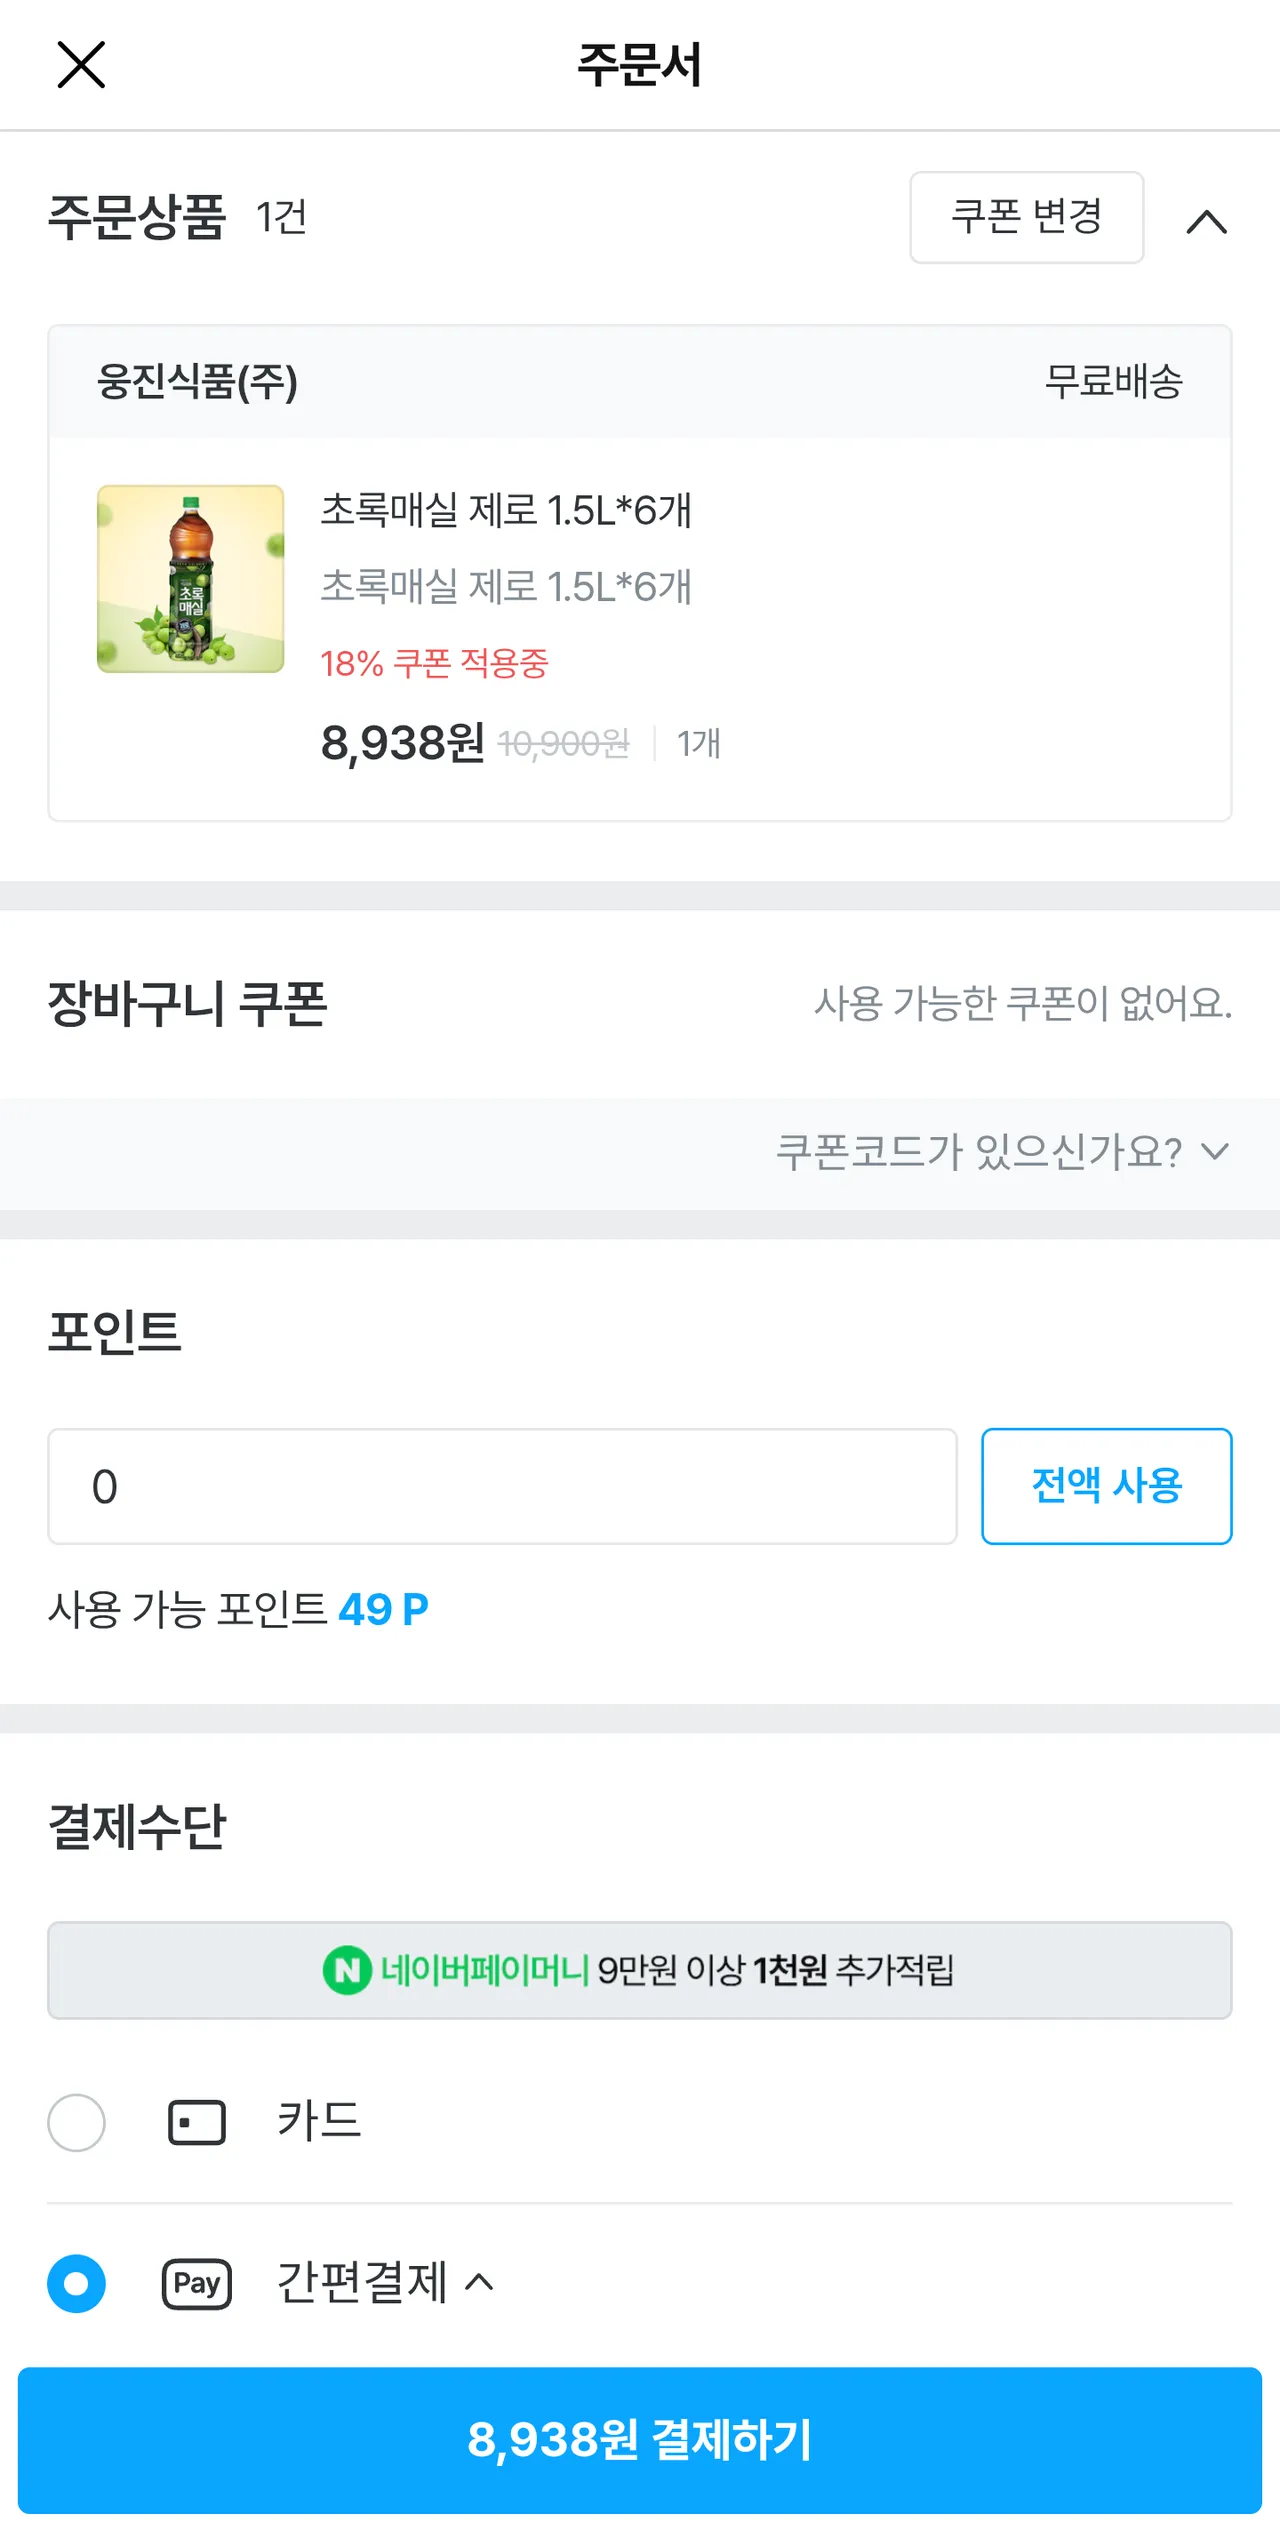
Task: Expand the 쿠폰코드가 있으신가요? dropdown
Action: click(1002, 1152)
